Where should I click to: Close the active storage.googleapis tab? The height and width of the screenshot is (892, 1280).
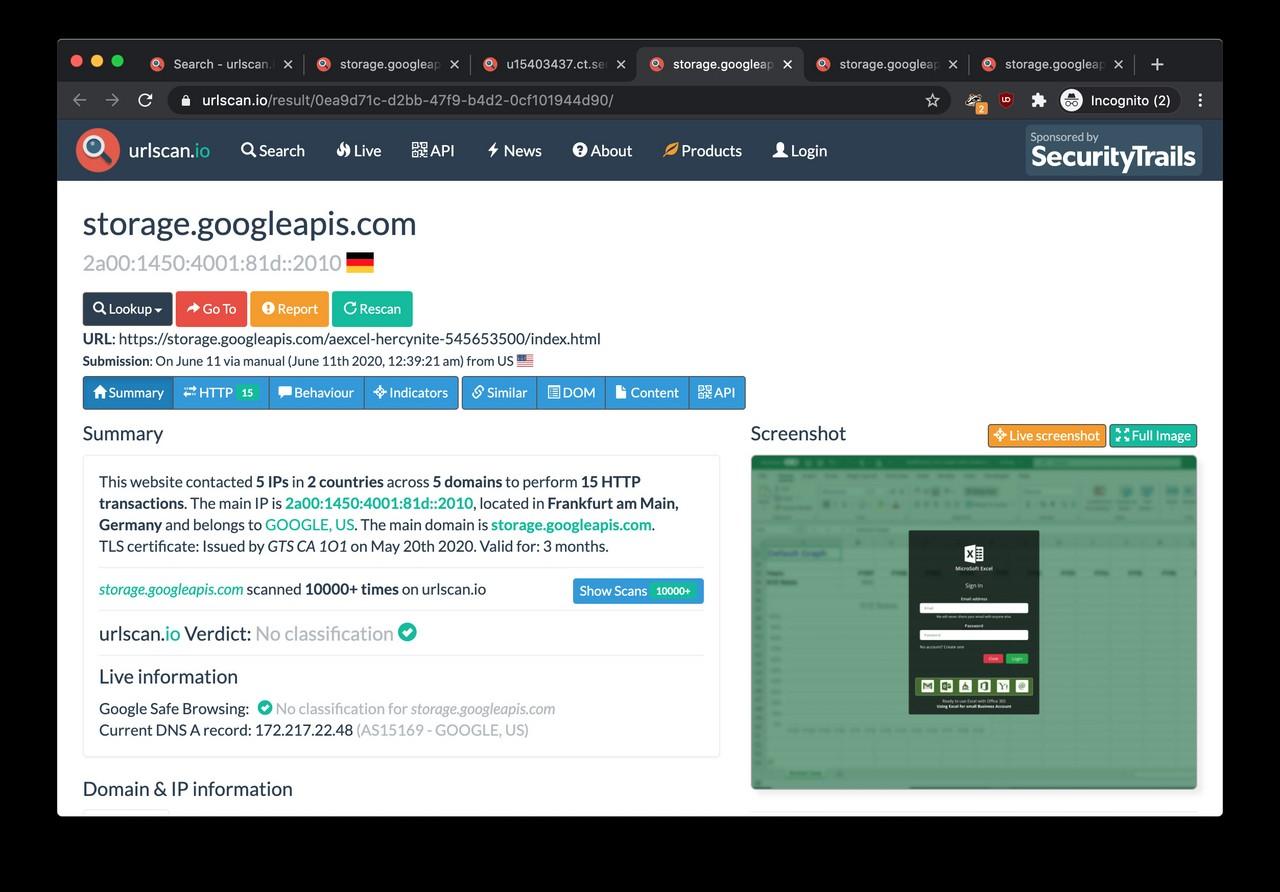787,64
